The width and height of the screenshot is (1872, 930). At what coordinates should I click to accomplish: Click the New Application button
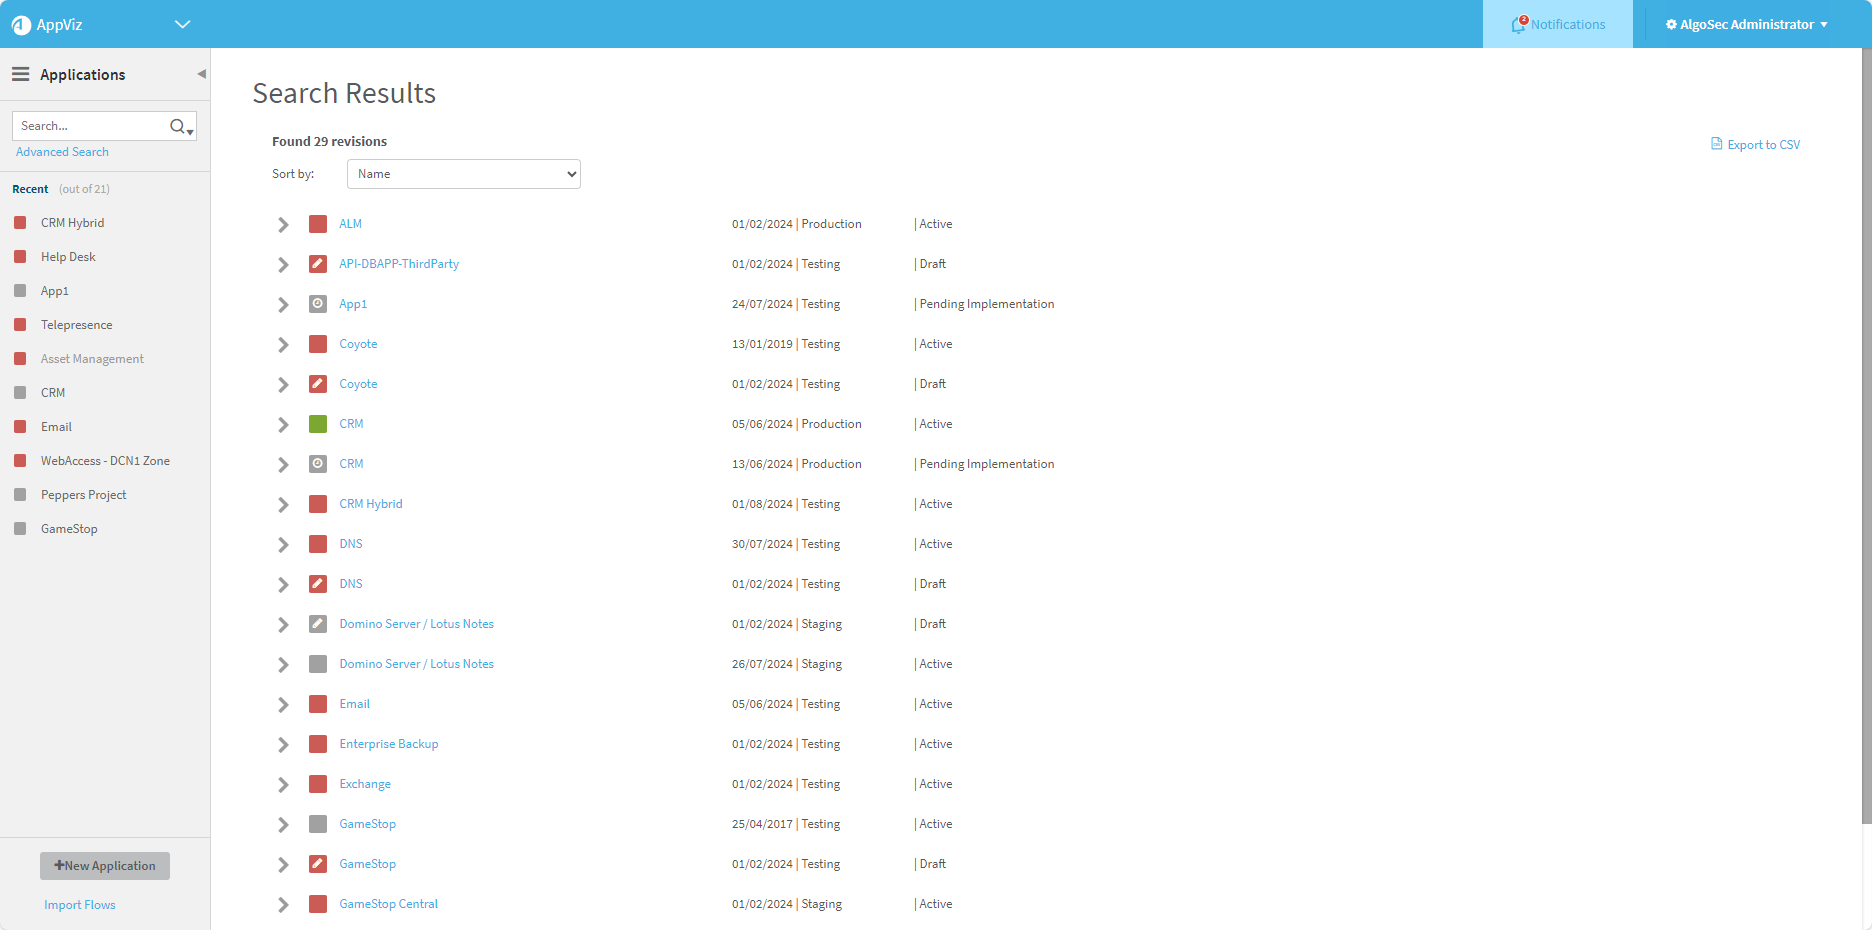coord(105,866)
